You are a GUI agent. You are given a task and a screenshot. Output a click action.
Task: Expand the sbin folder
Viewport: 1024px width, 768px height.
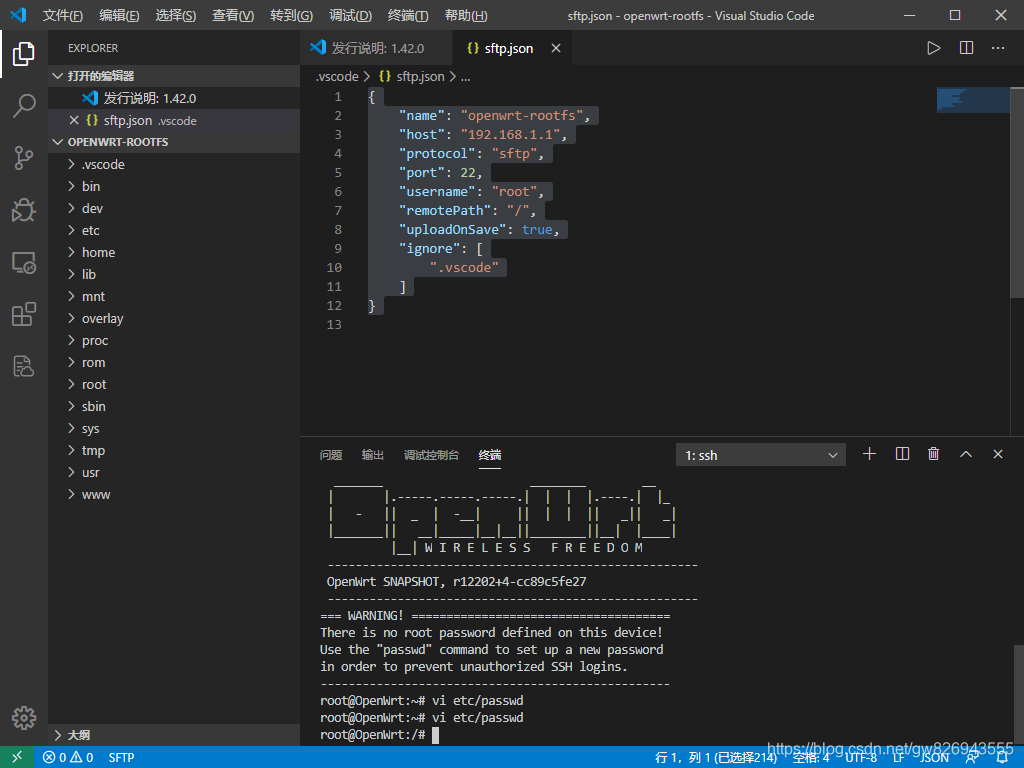click(174, 406)
